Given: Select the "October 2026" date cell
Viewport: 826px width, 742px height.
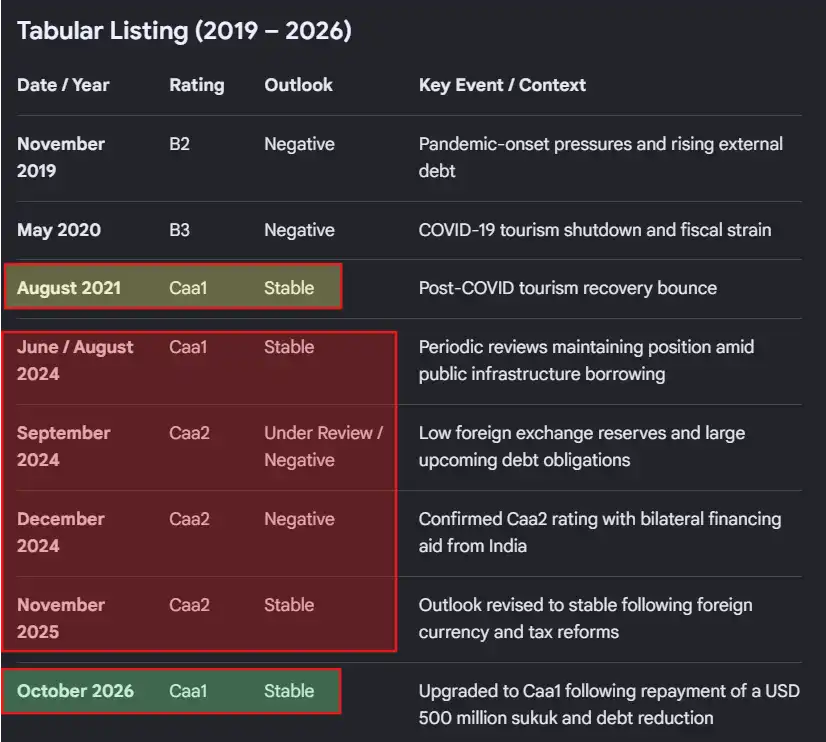Looking at the screenshot, I should (75, 690).
